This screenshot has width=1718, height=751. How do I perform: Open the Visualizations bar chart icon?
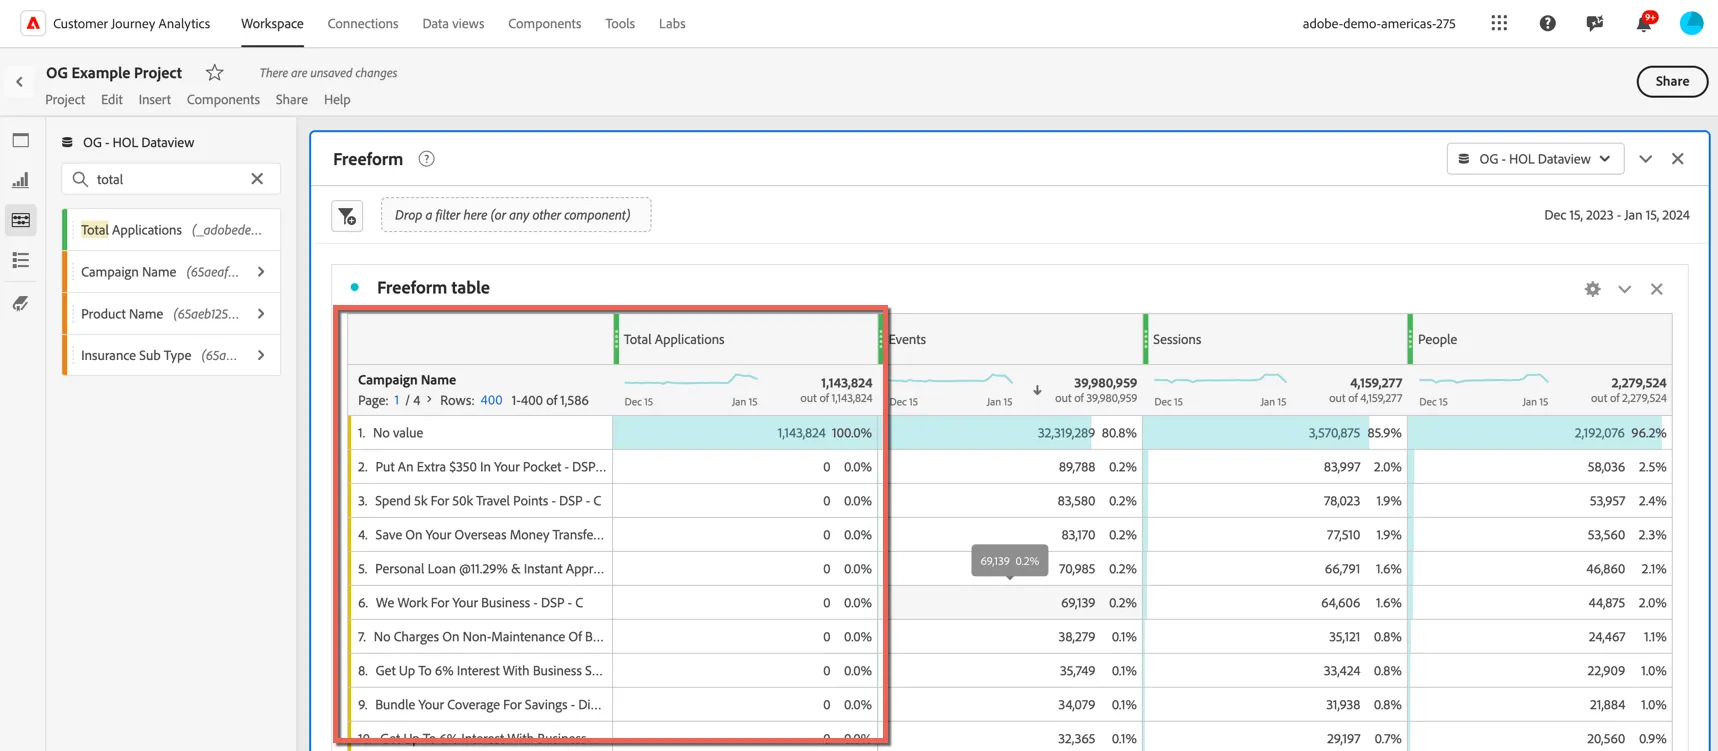coord(21,180)
